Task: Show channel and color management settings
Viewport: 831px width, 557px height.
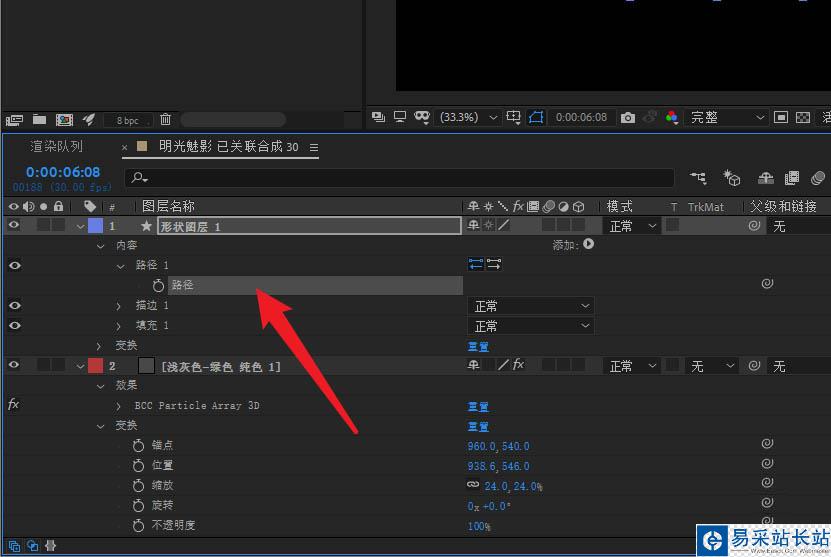Action: [x=671, y=117]
